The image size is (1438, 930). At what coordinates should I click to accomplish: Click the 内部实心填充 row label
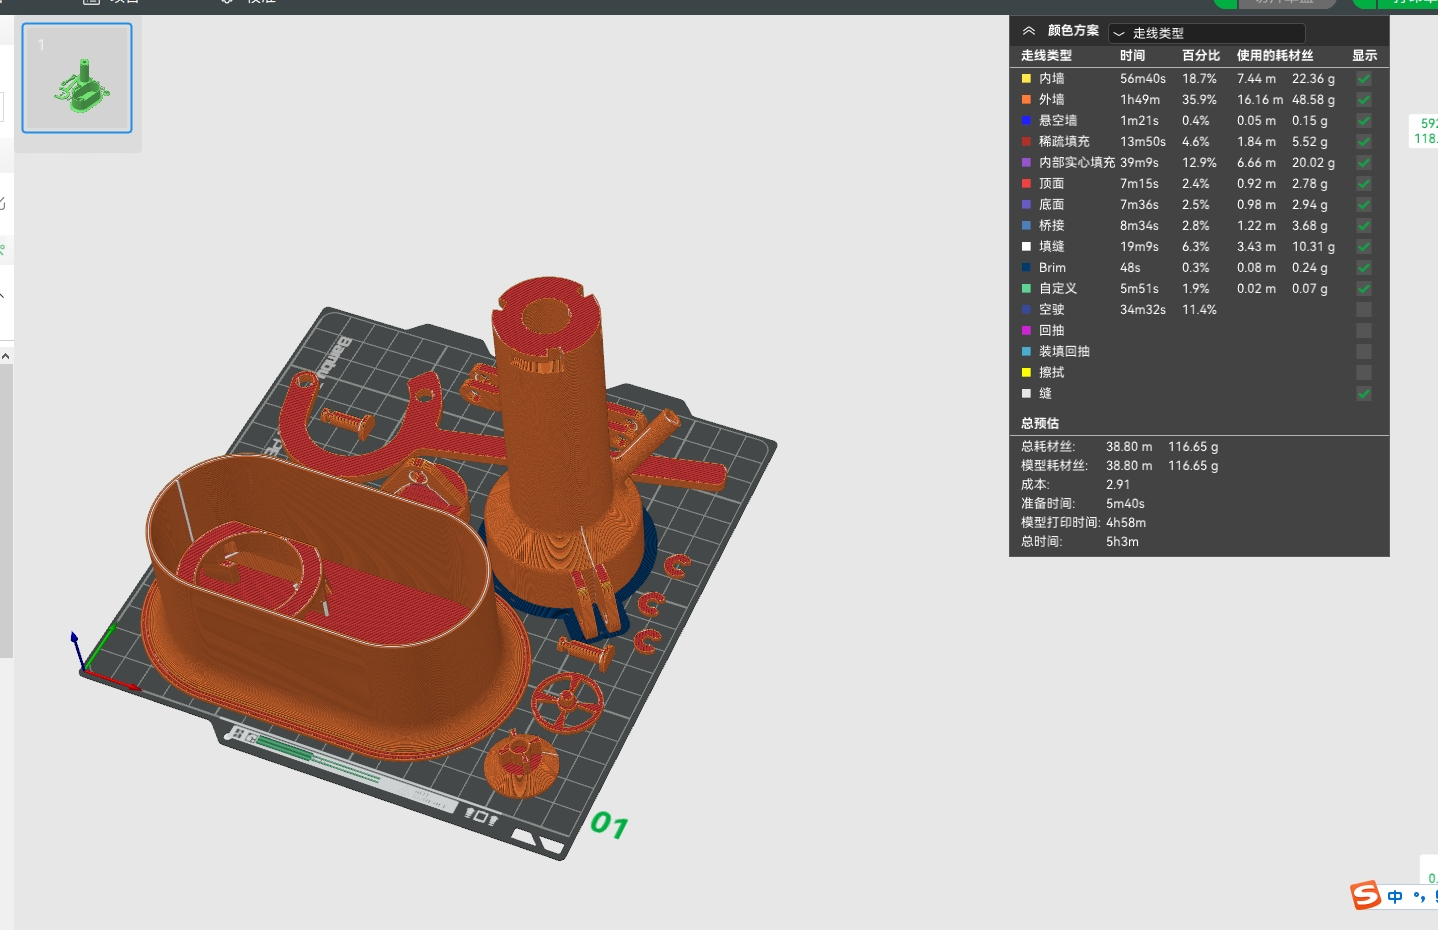[1077, 163]
